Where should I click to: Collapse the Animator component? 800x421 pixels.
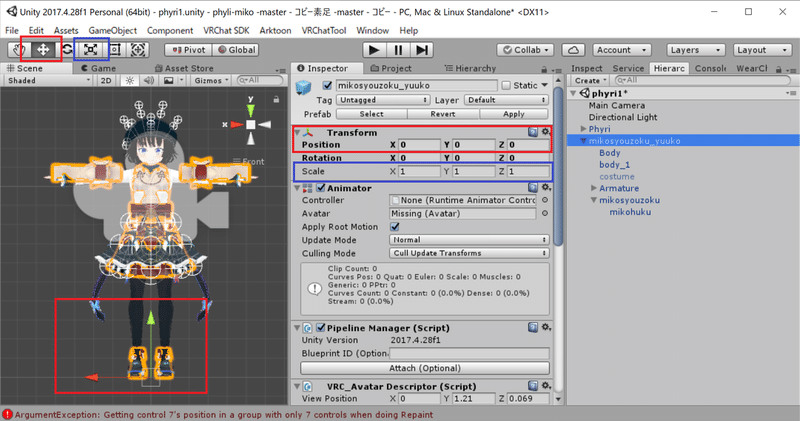tap(297, 188)
